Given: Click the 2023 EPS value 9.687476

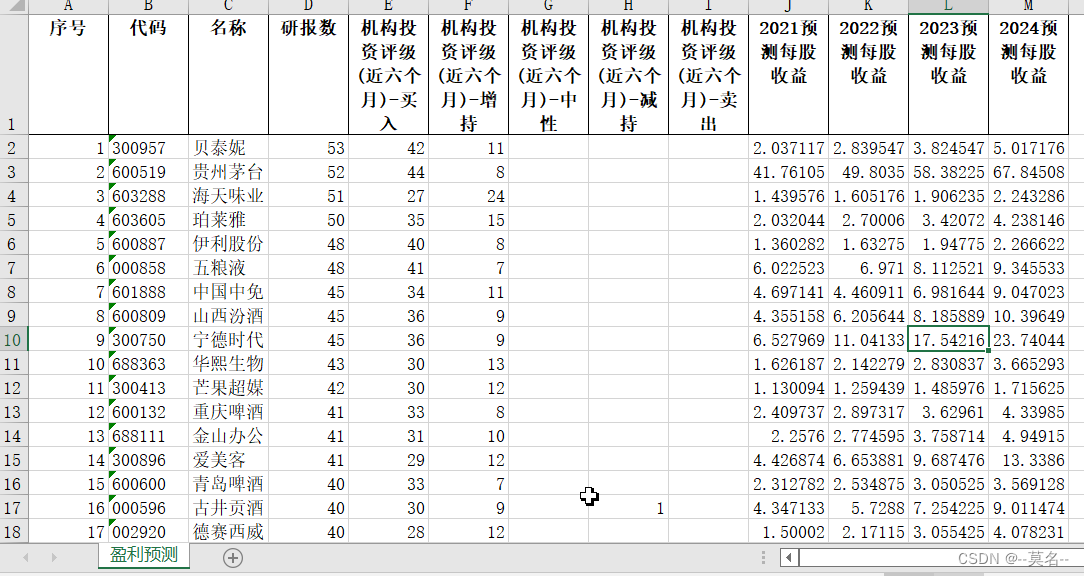Looking at the screenshot, I should (x=948, y=460).
